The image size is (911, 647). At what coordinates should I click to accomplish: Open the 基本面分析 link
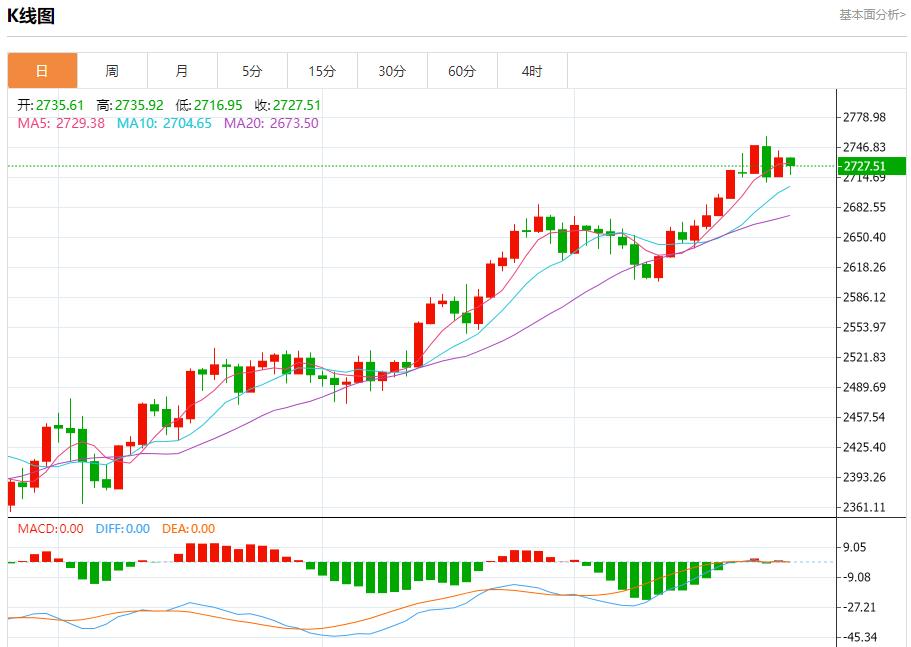click(872, 15)
